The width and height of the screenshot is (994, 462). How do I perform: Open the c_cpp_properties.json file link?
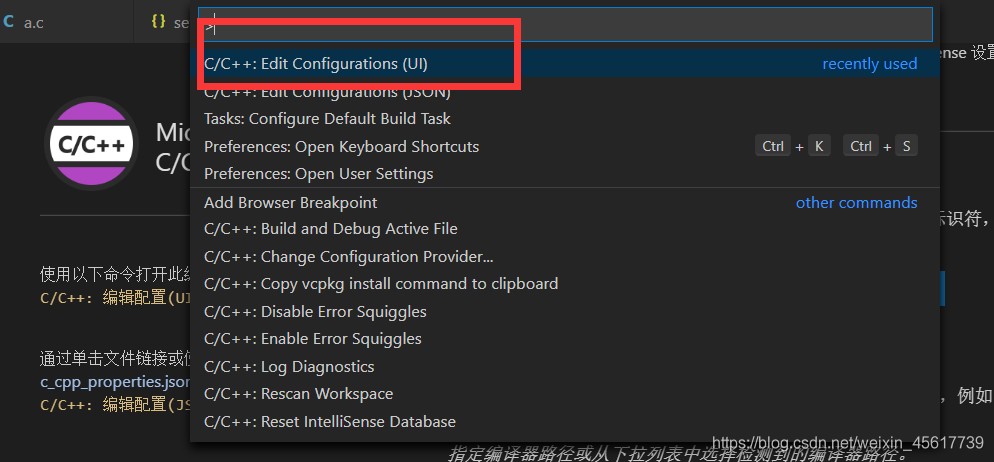click(115, 382)
